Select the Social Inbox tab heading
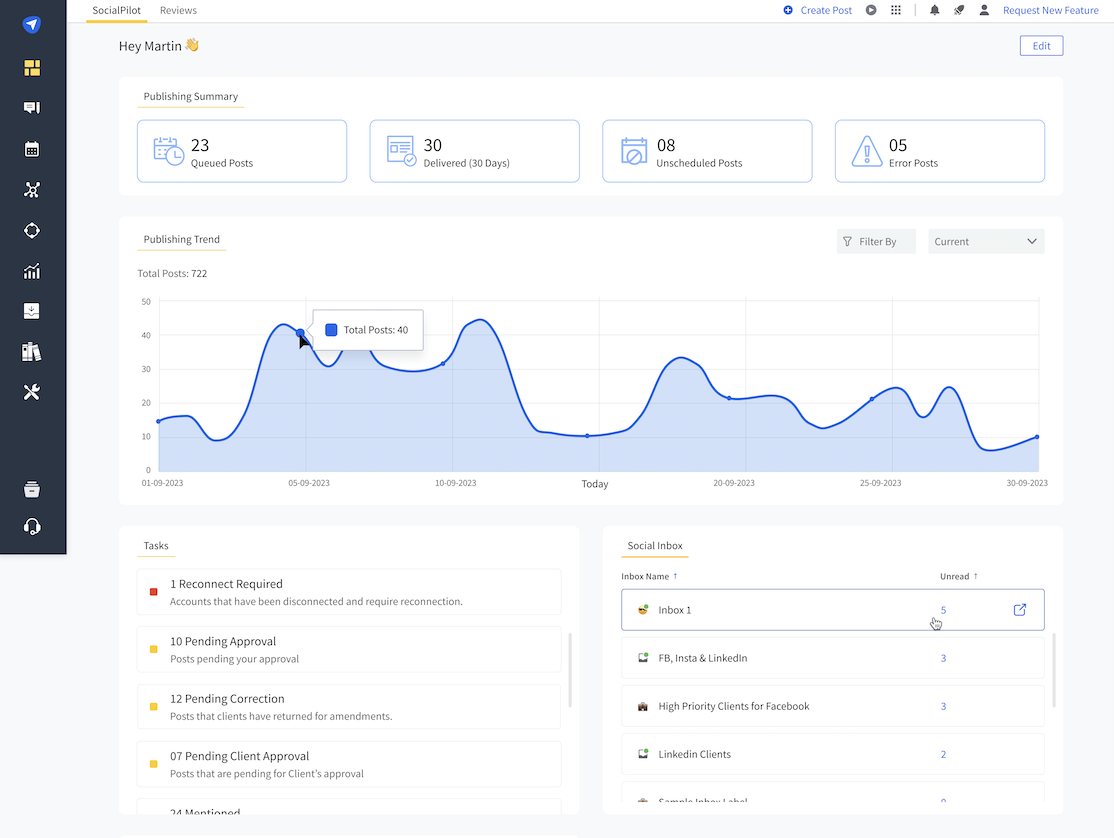This screenshot has width=1114, height=838. (x=655, y=545)
